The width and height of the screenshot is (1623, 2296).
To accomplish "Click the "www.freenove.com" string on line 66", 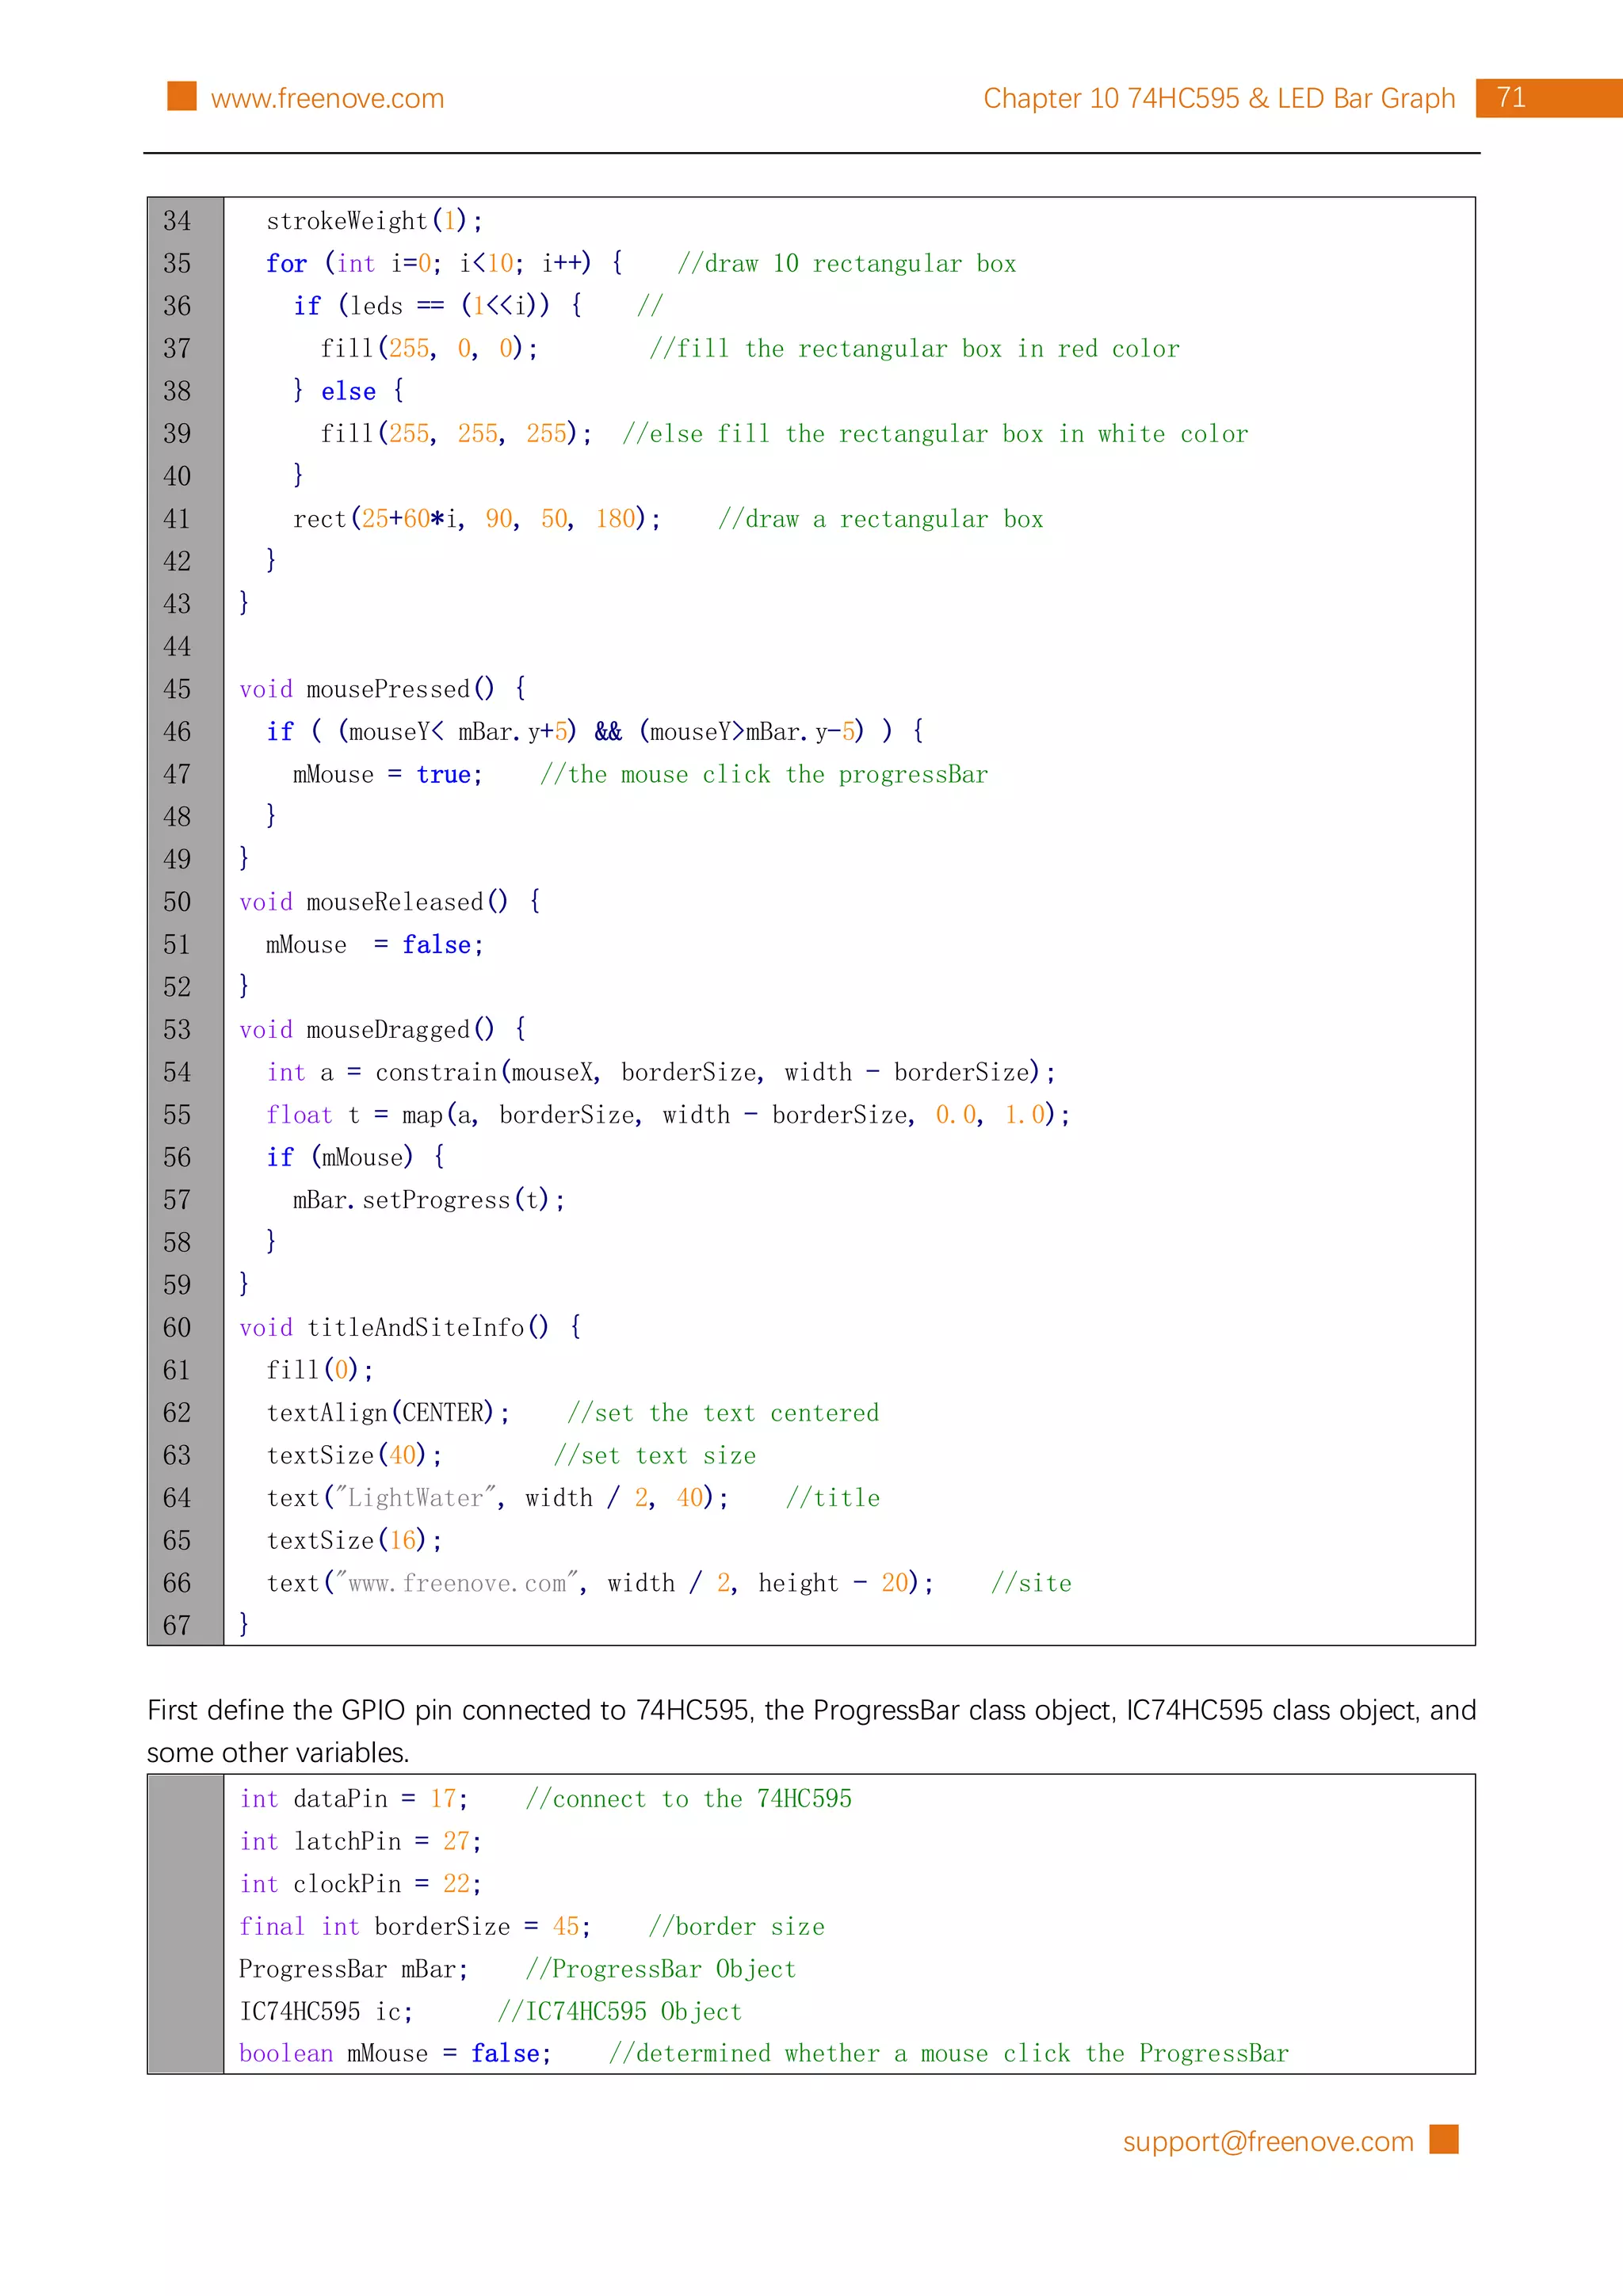I will point(456,1583).
